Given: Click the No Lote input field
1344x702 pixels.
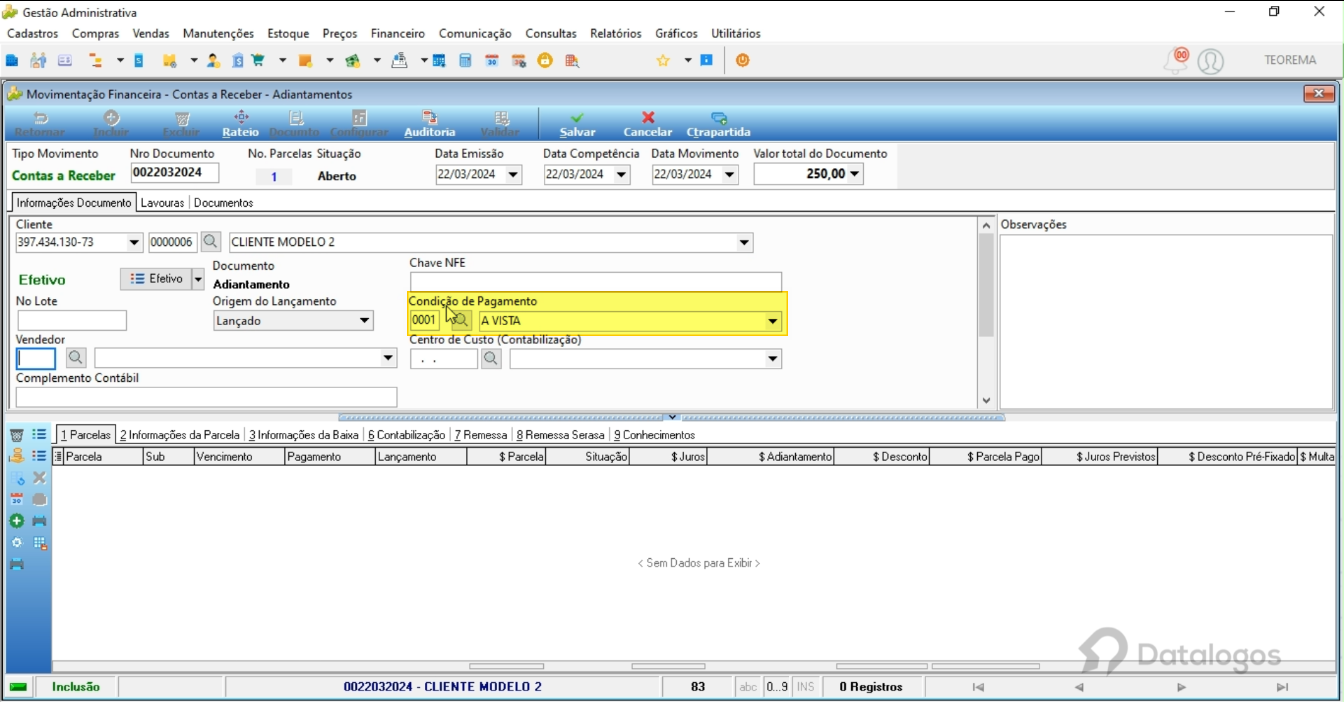Looking at the screenshot, I should pos(72,321).
